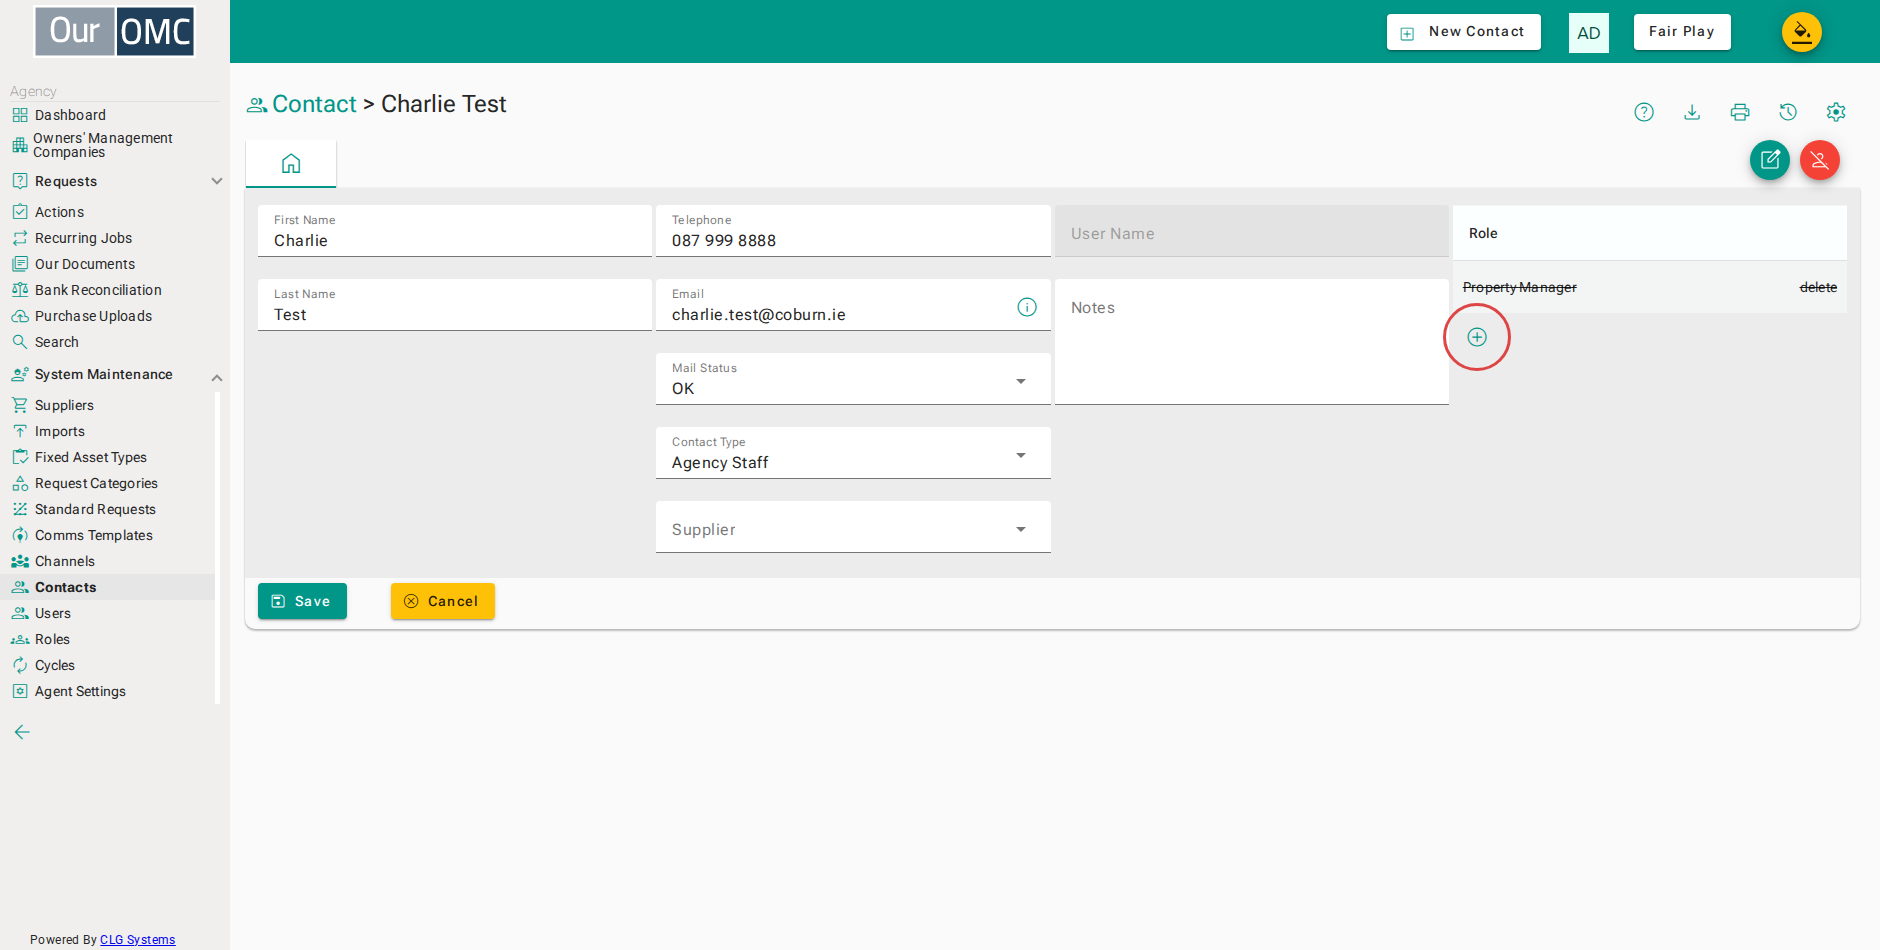Add a role with plus icon
This screenshot has width=1880, height=950.
[1477, 337]
